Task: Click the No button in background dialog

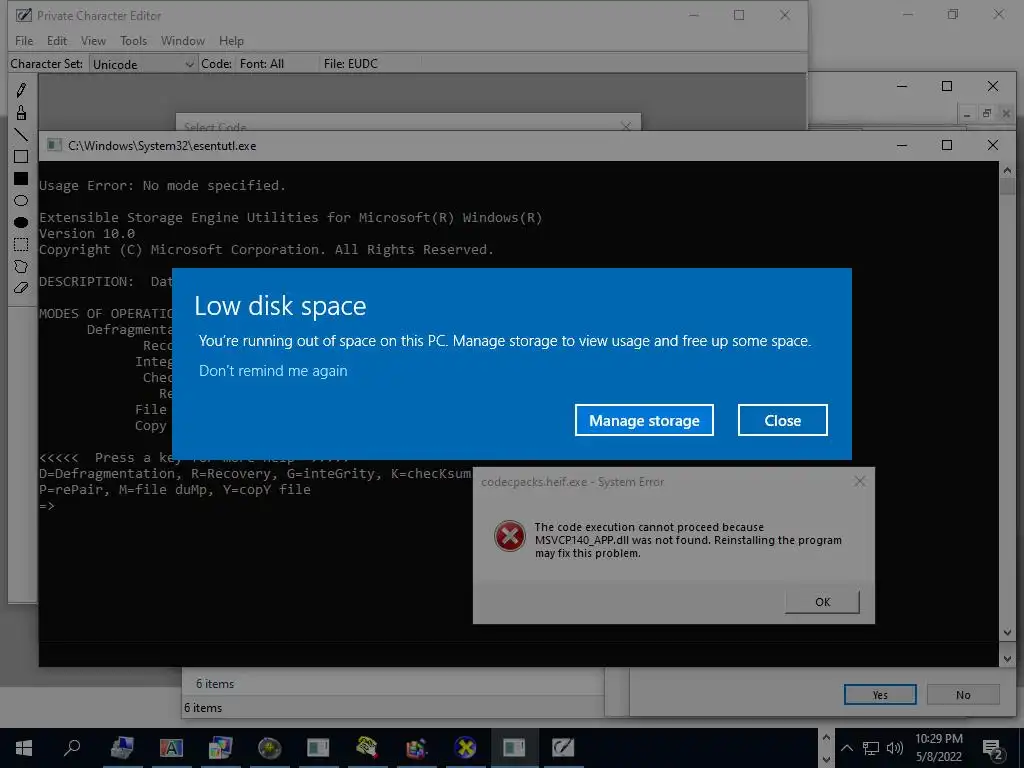Action: (x=963, y=695)
